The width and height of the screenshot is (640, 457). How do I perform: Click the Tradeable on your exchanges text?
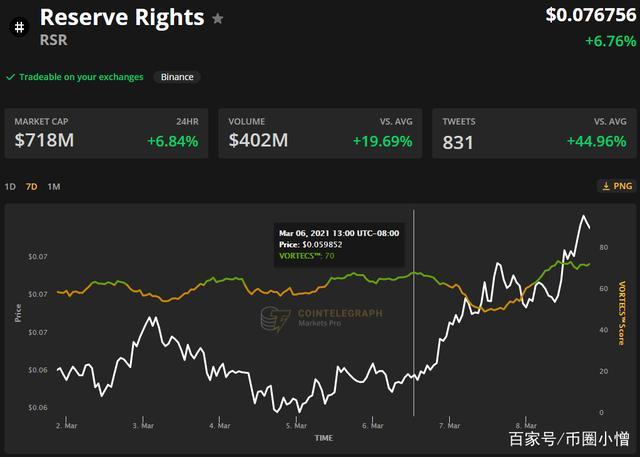[81, 77]
